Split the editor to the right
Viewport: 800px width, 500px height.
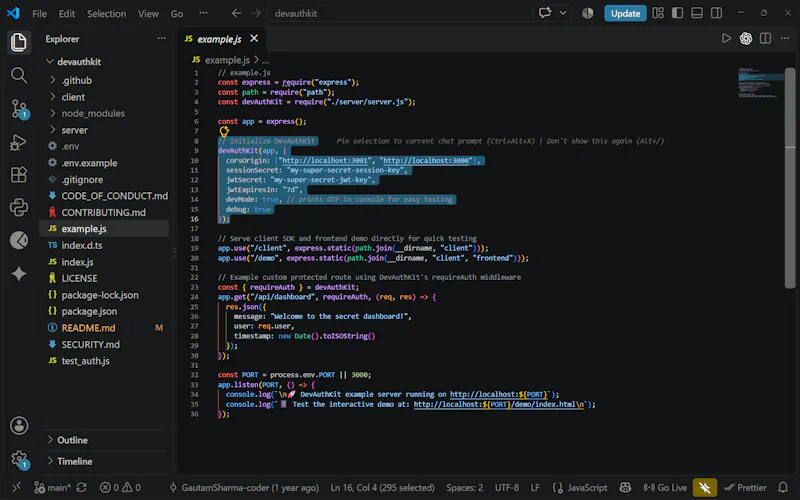coord(765,38)
